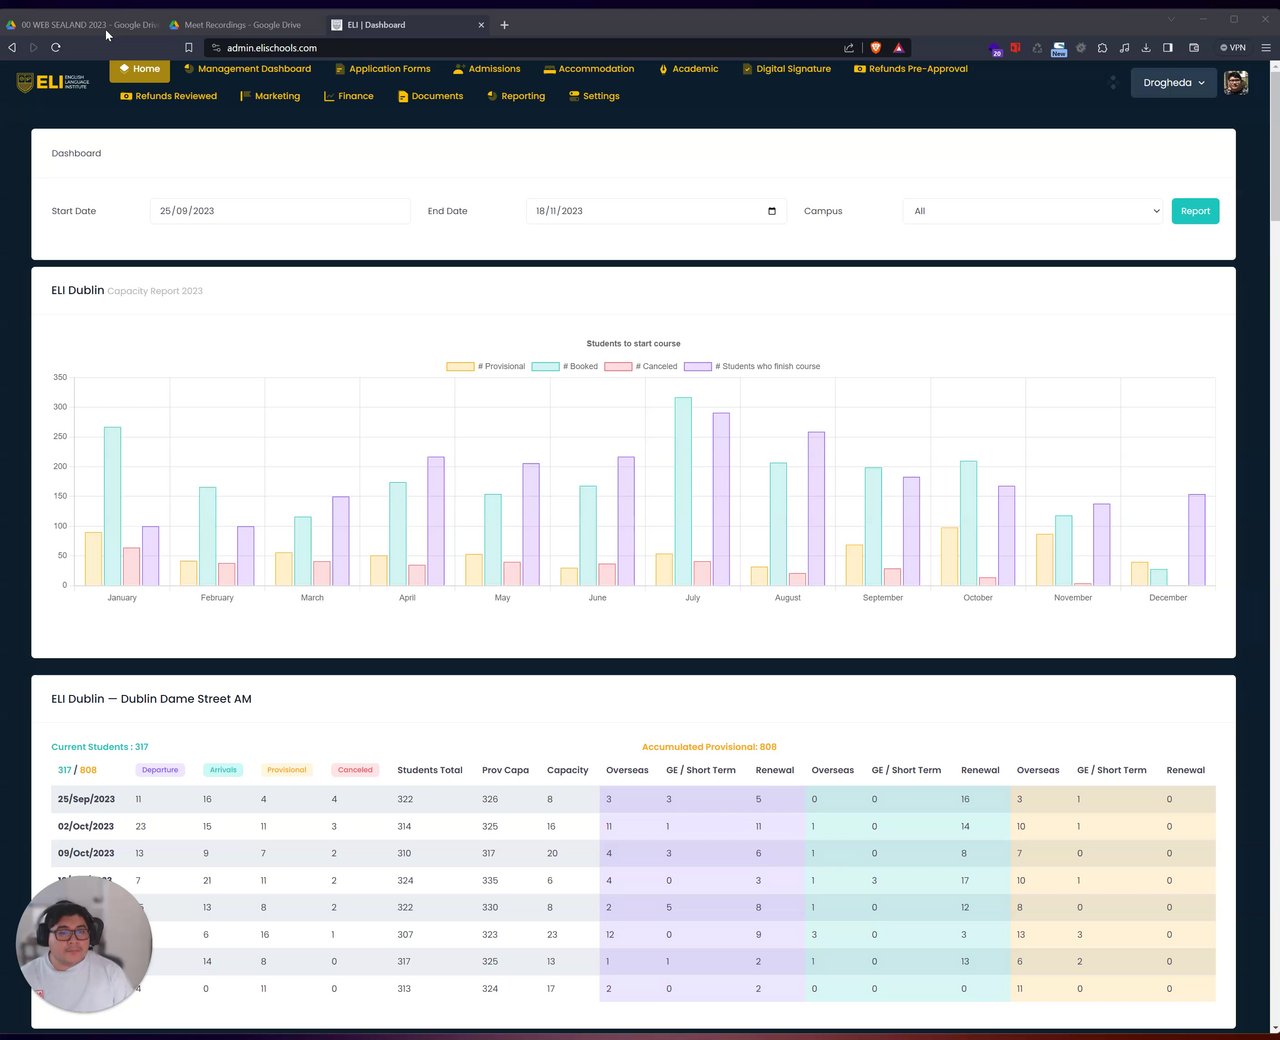The width and height of the screenshot is (1280, 1040).
Task: Click the Provisional badge in the table header
Action: [x=286, y=770]
